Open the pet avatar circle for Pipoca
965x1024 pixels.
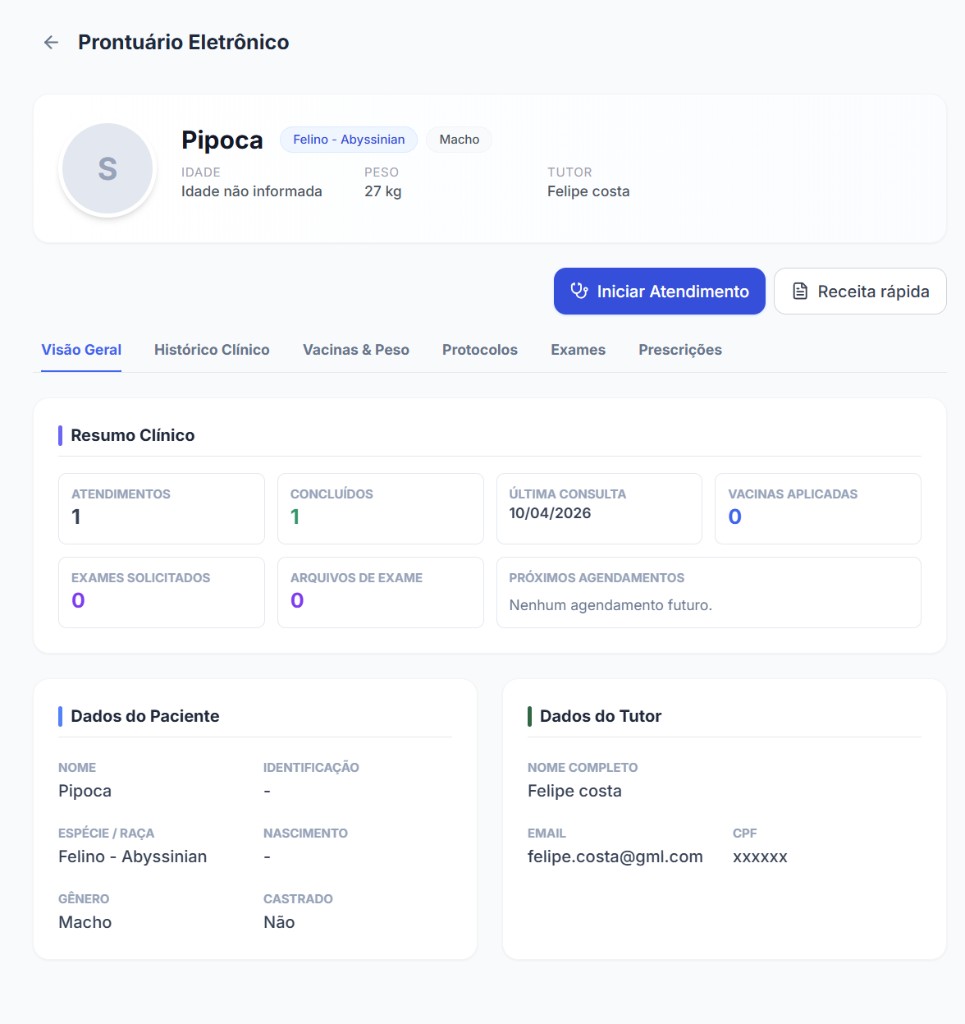[108, 167]
